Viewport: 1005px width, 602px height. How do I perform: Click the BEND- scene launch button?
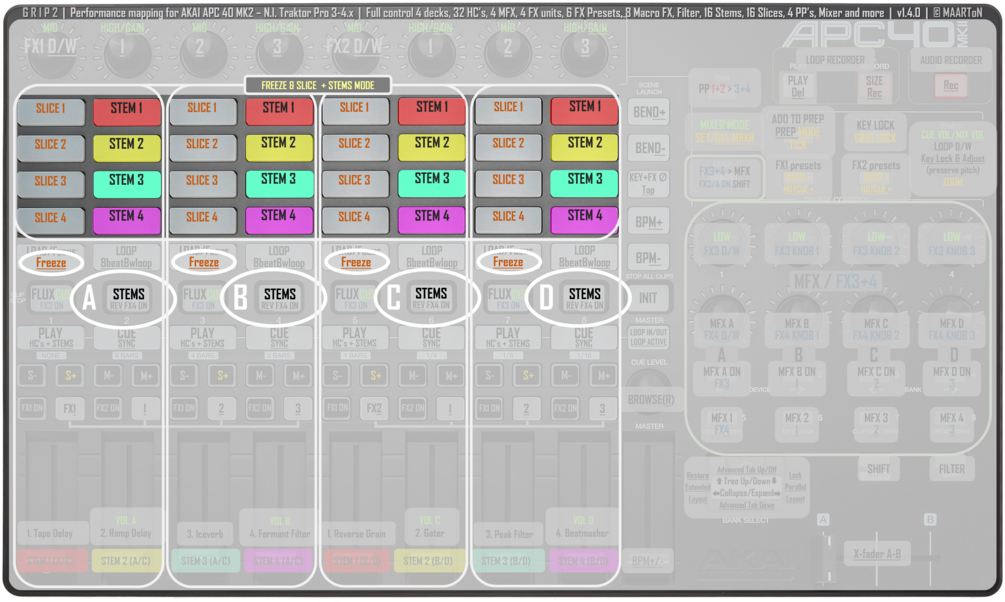tap(649, 148)
